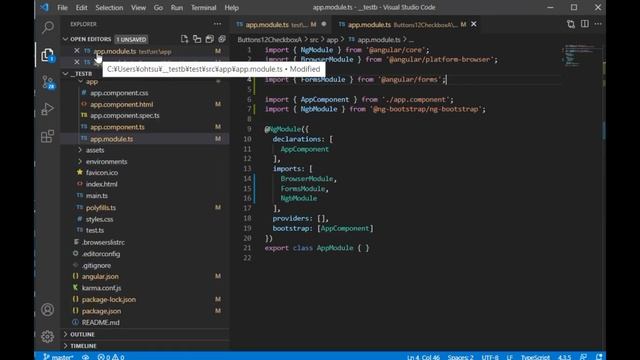Click Close All Editors icon in Open Editors
The width and height of the screenshot is (640, 360).
[222, 39]
